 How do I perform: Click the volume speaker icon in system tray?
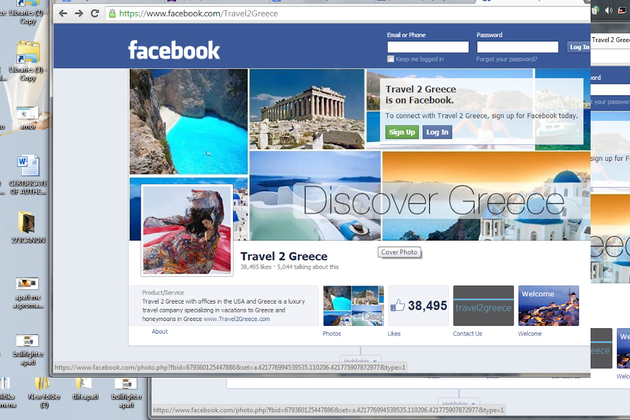[x=609, y=10]
